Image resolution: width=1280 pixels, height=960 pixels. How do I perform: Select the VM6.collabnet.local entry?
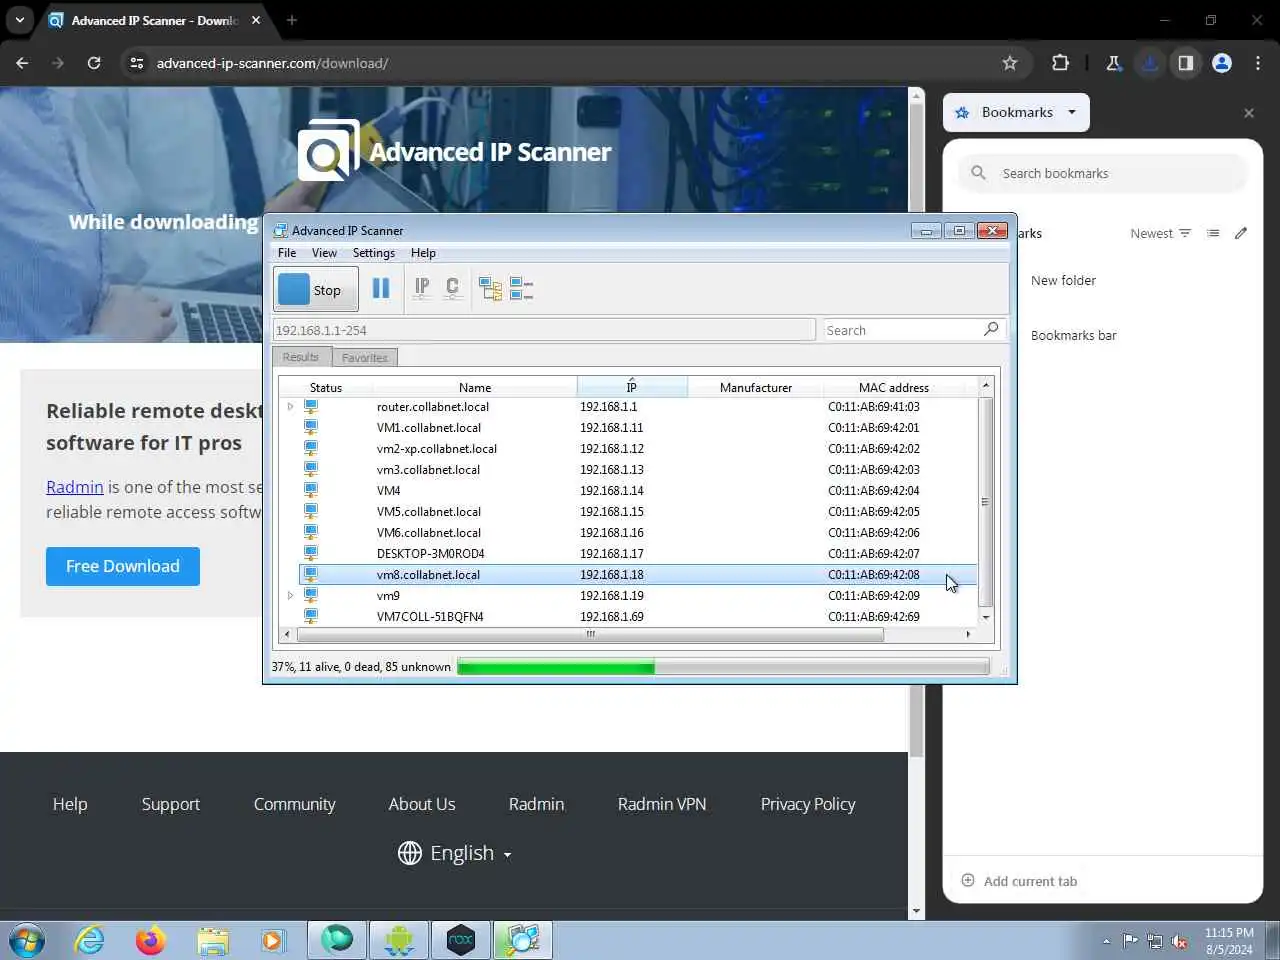point(429,533)
